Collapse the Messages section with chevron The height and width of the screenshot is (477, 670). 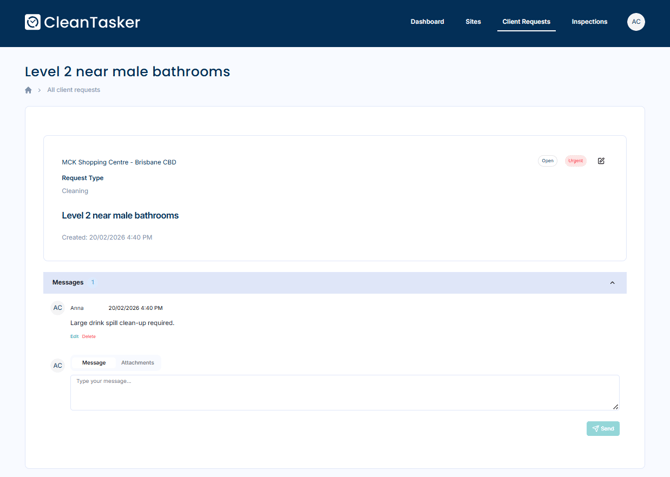[612, 283]
